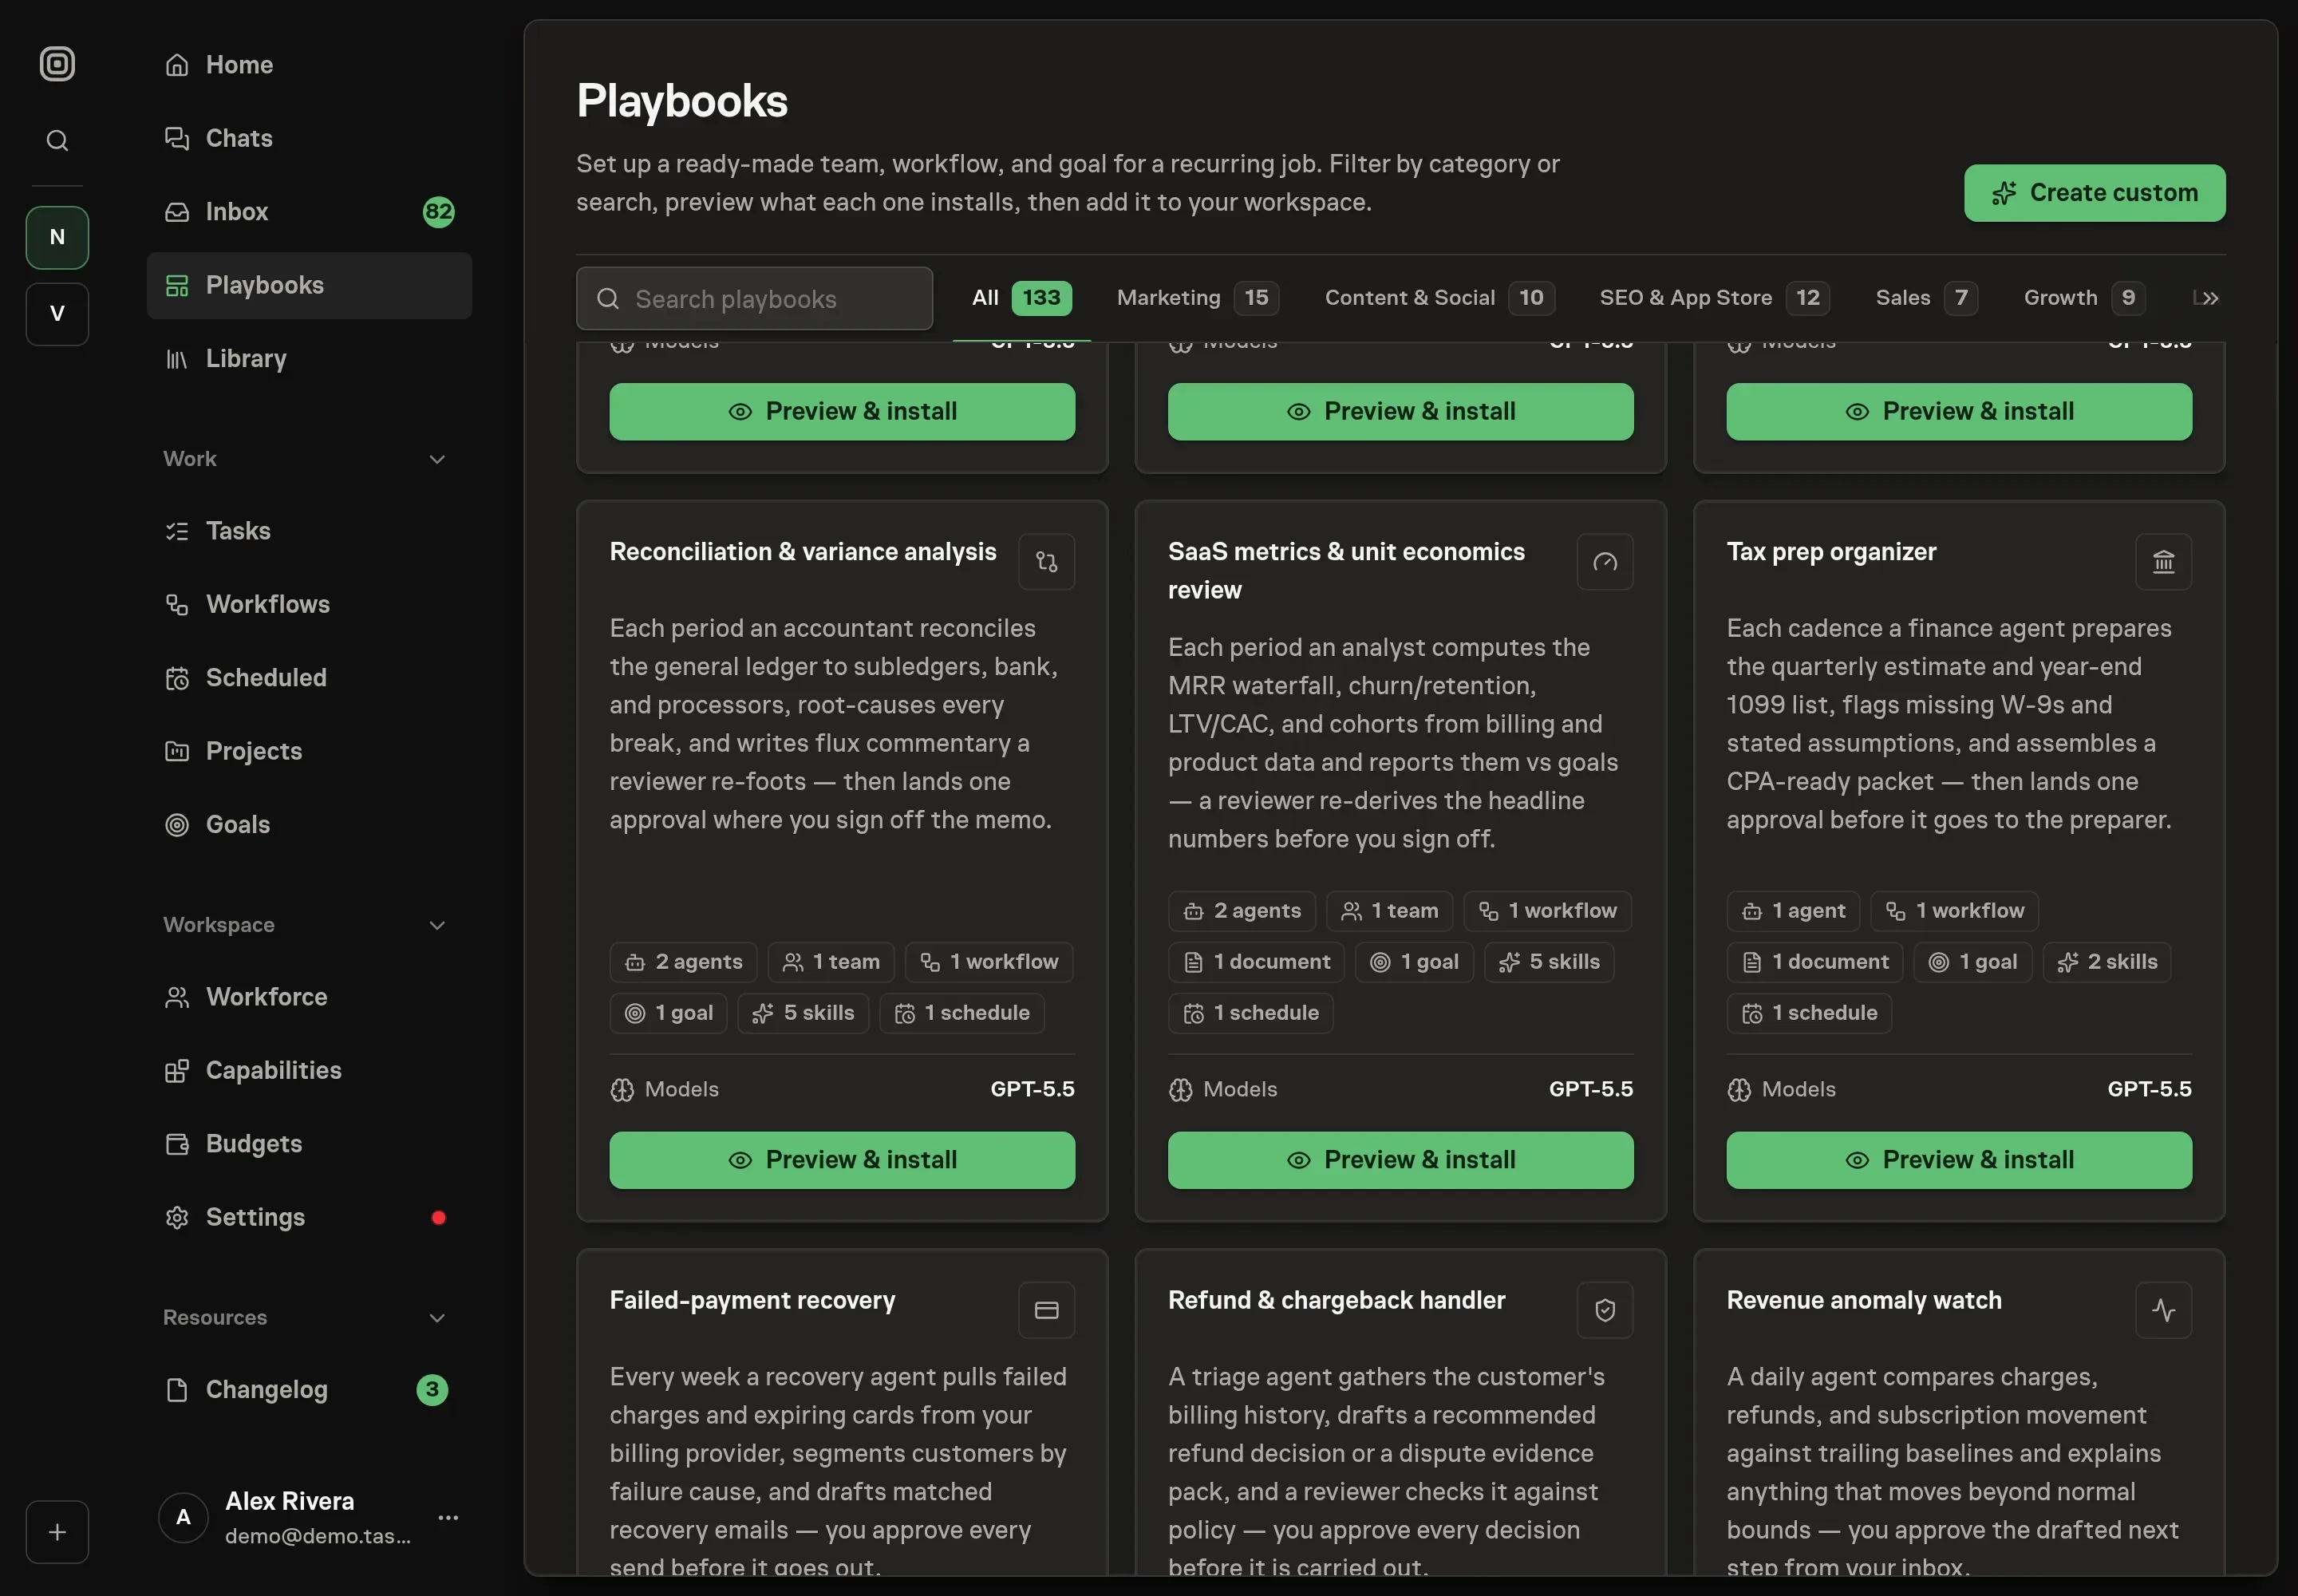The height and width of the screenshot is (1596, 2298).
Task: Collapse the Resources section
Action: (x=437, y=1318)
